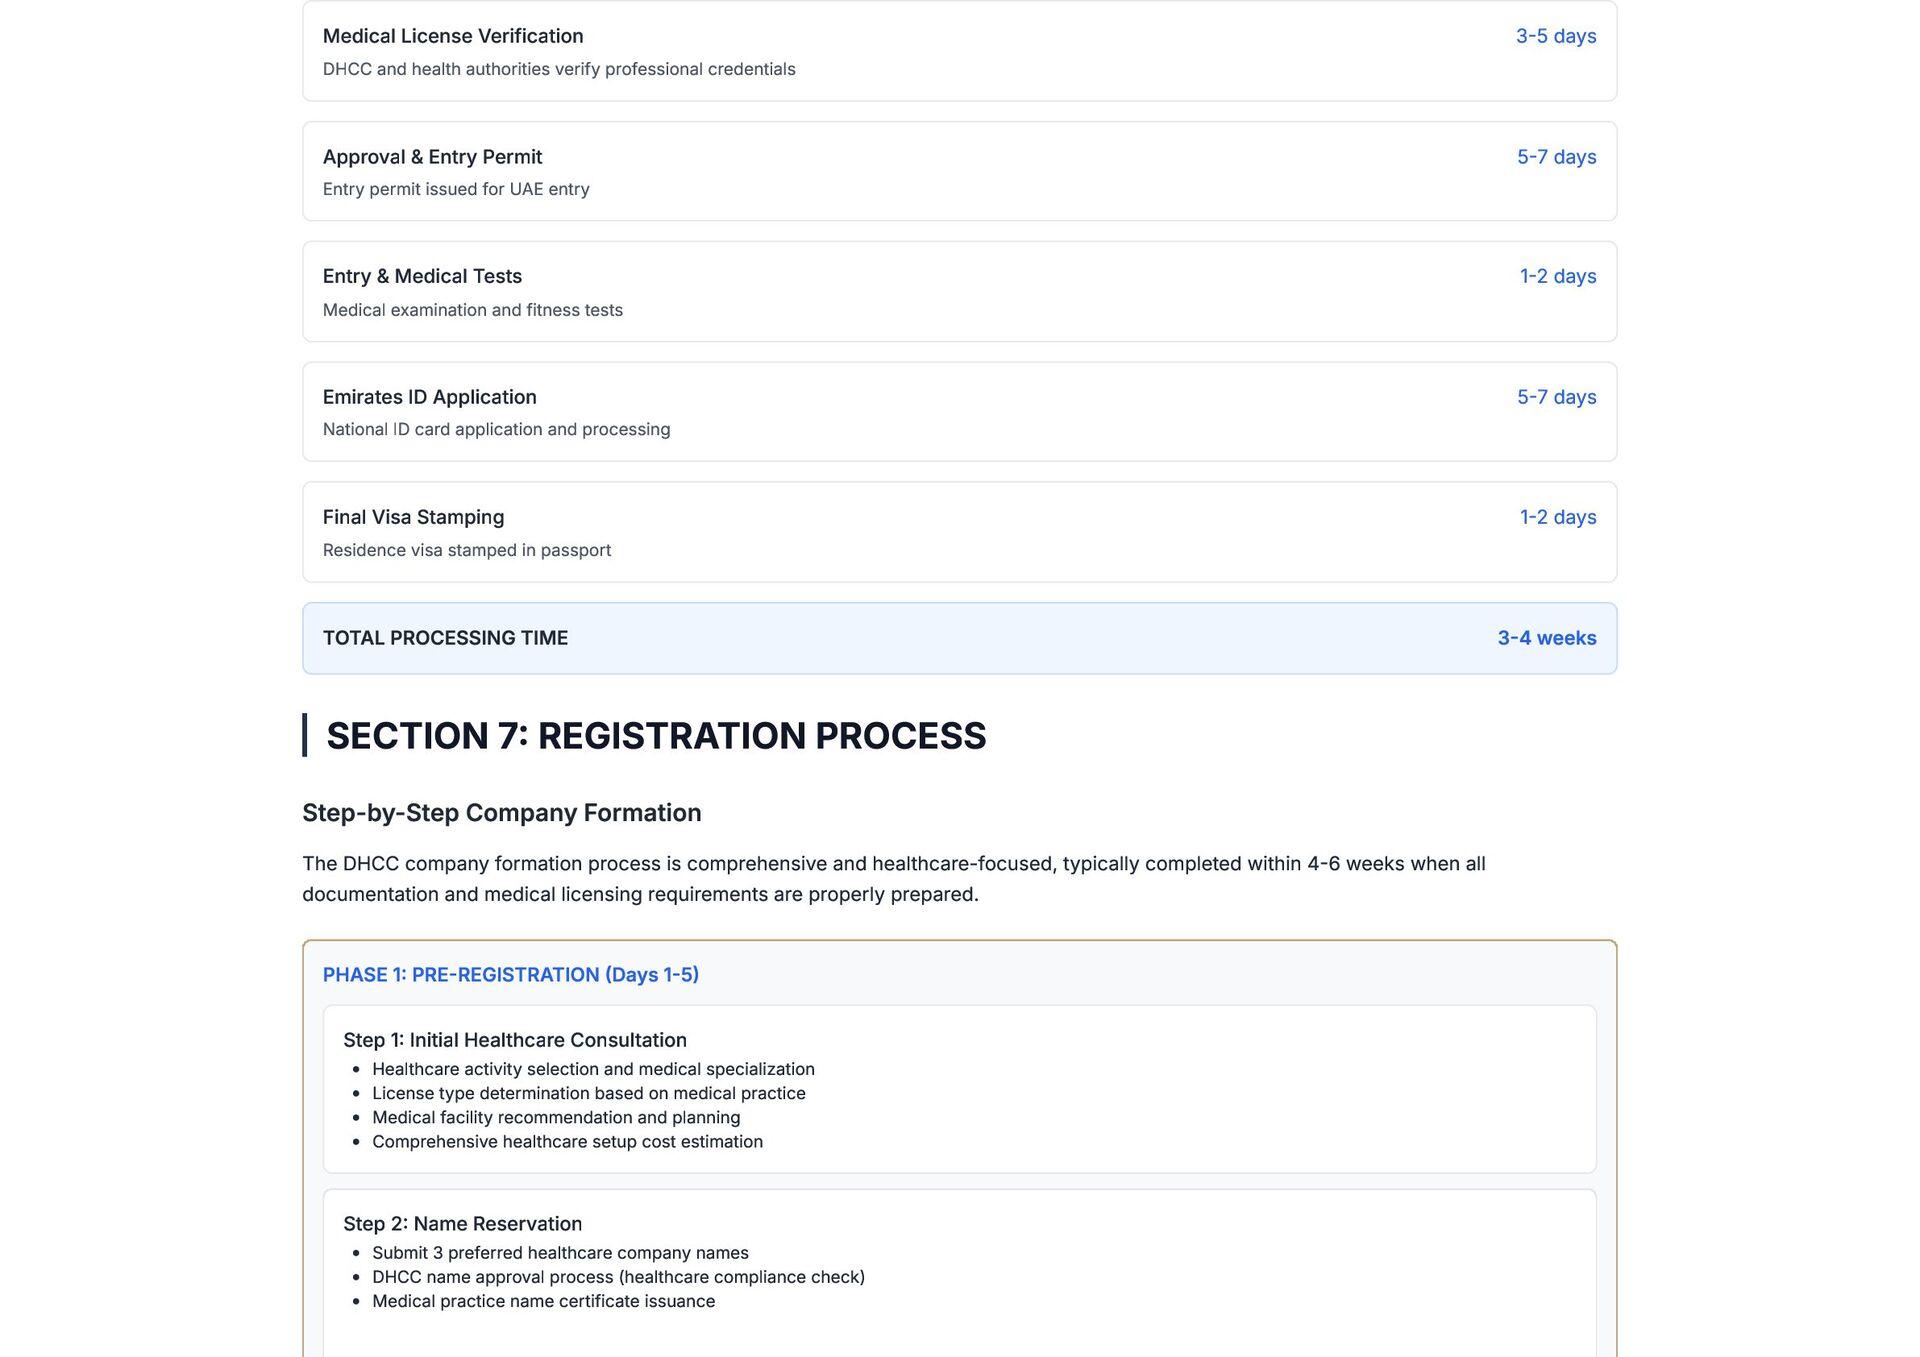
Task: Click the Entry permit issued for UAE description
Action: click(x=456, y=189)
